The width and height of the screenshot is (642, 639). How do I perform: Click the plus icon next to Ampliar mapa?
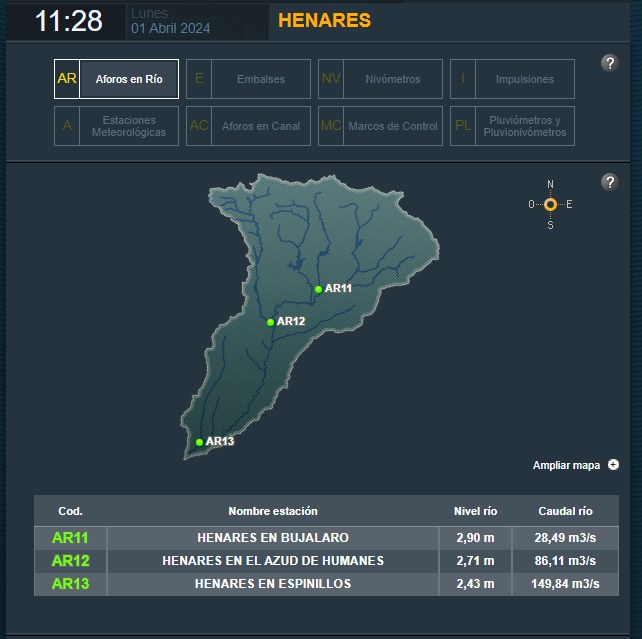613,465
